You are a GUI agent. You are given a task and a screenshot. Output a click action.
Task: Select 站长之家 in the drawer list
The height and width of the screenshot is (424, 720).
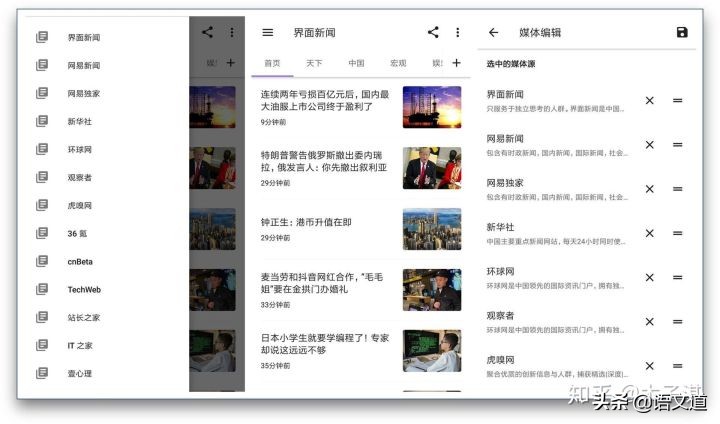(x=84, y=318)
